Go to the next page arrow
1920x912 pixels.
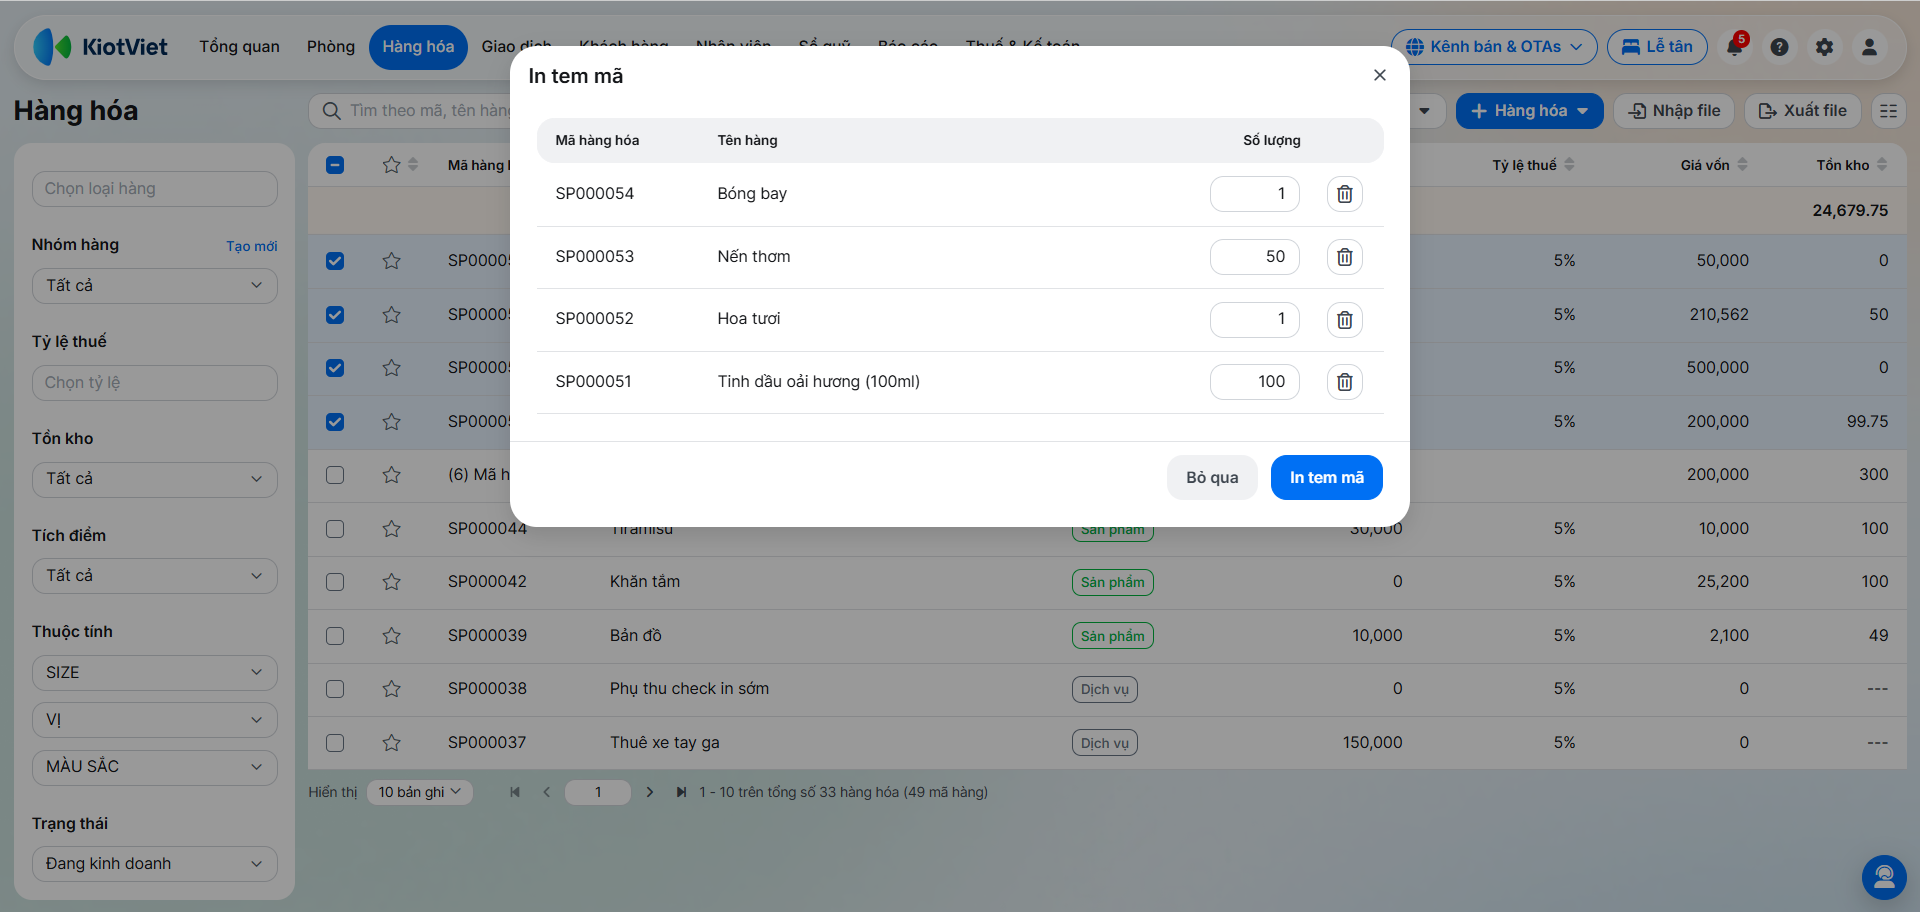point(650,792)
